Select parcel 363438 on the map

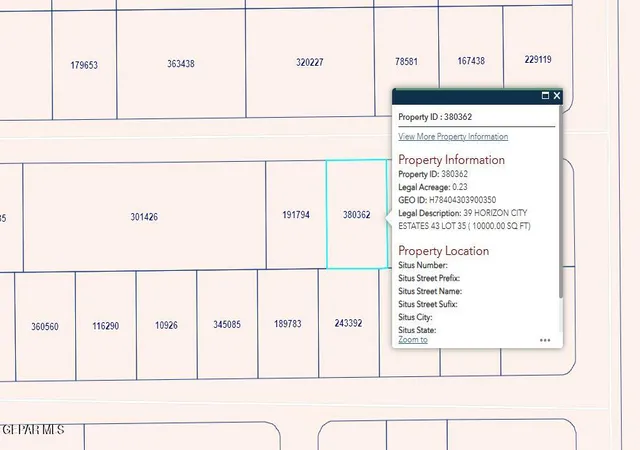pos(181,64)
